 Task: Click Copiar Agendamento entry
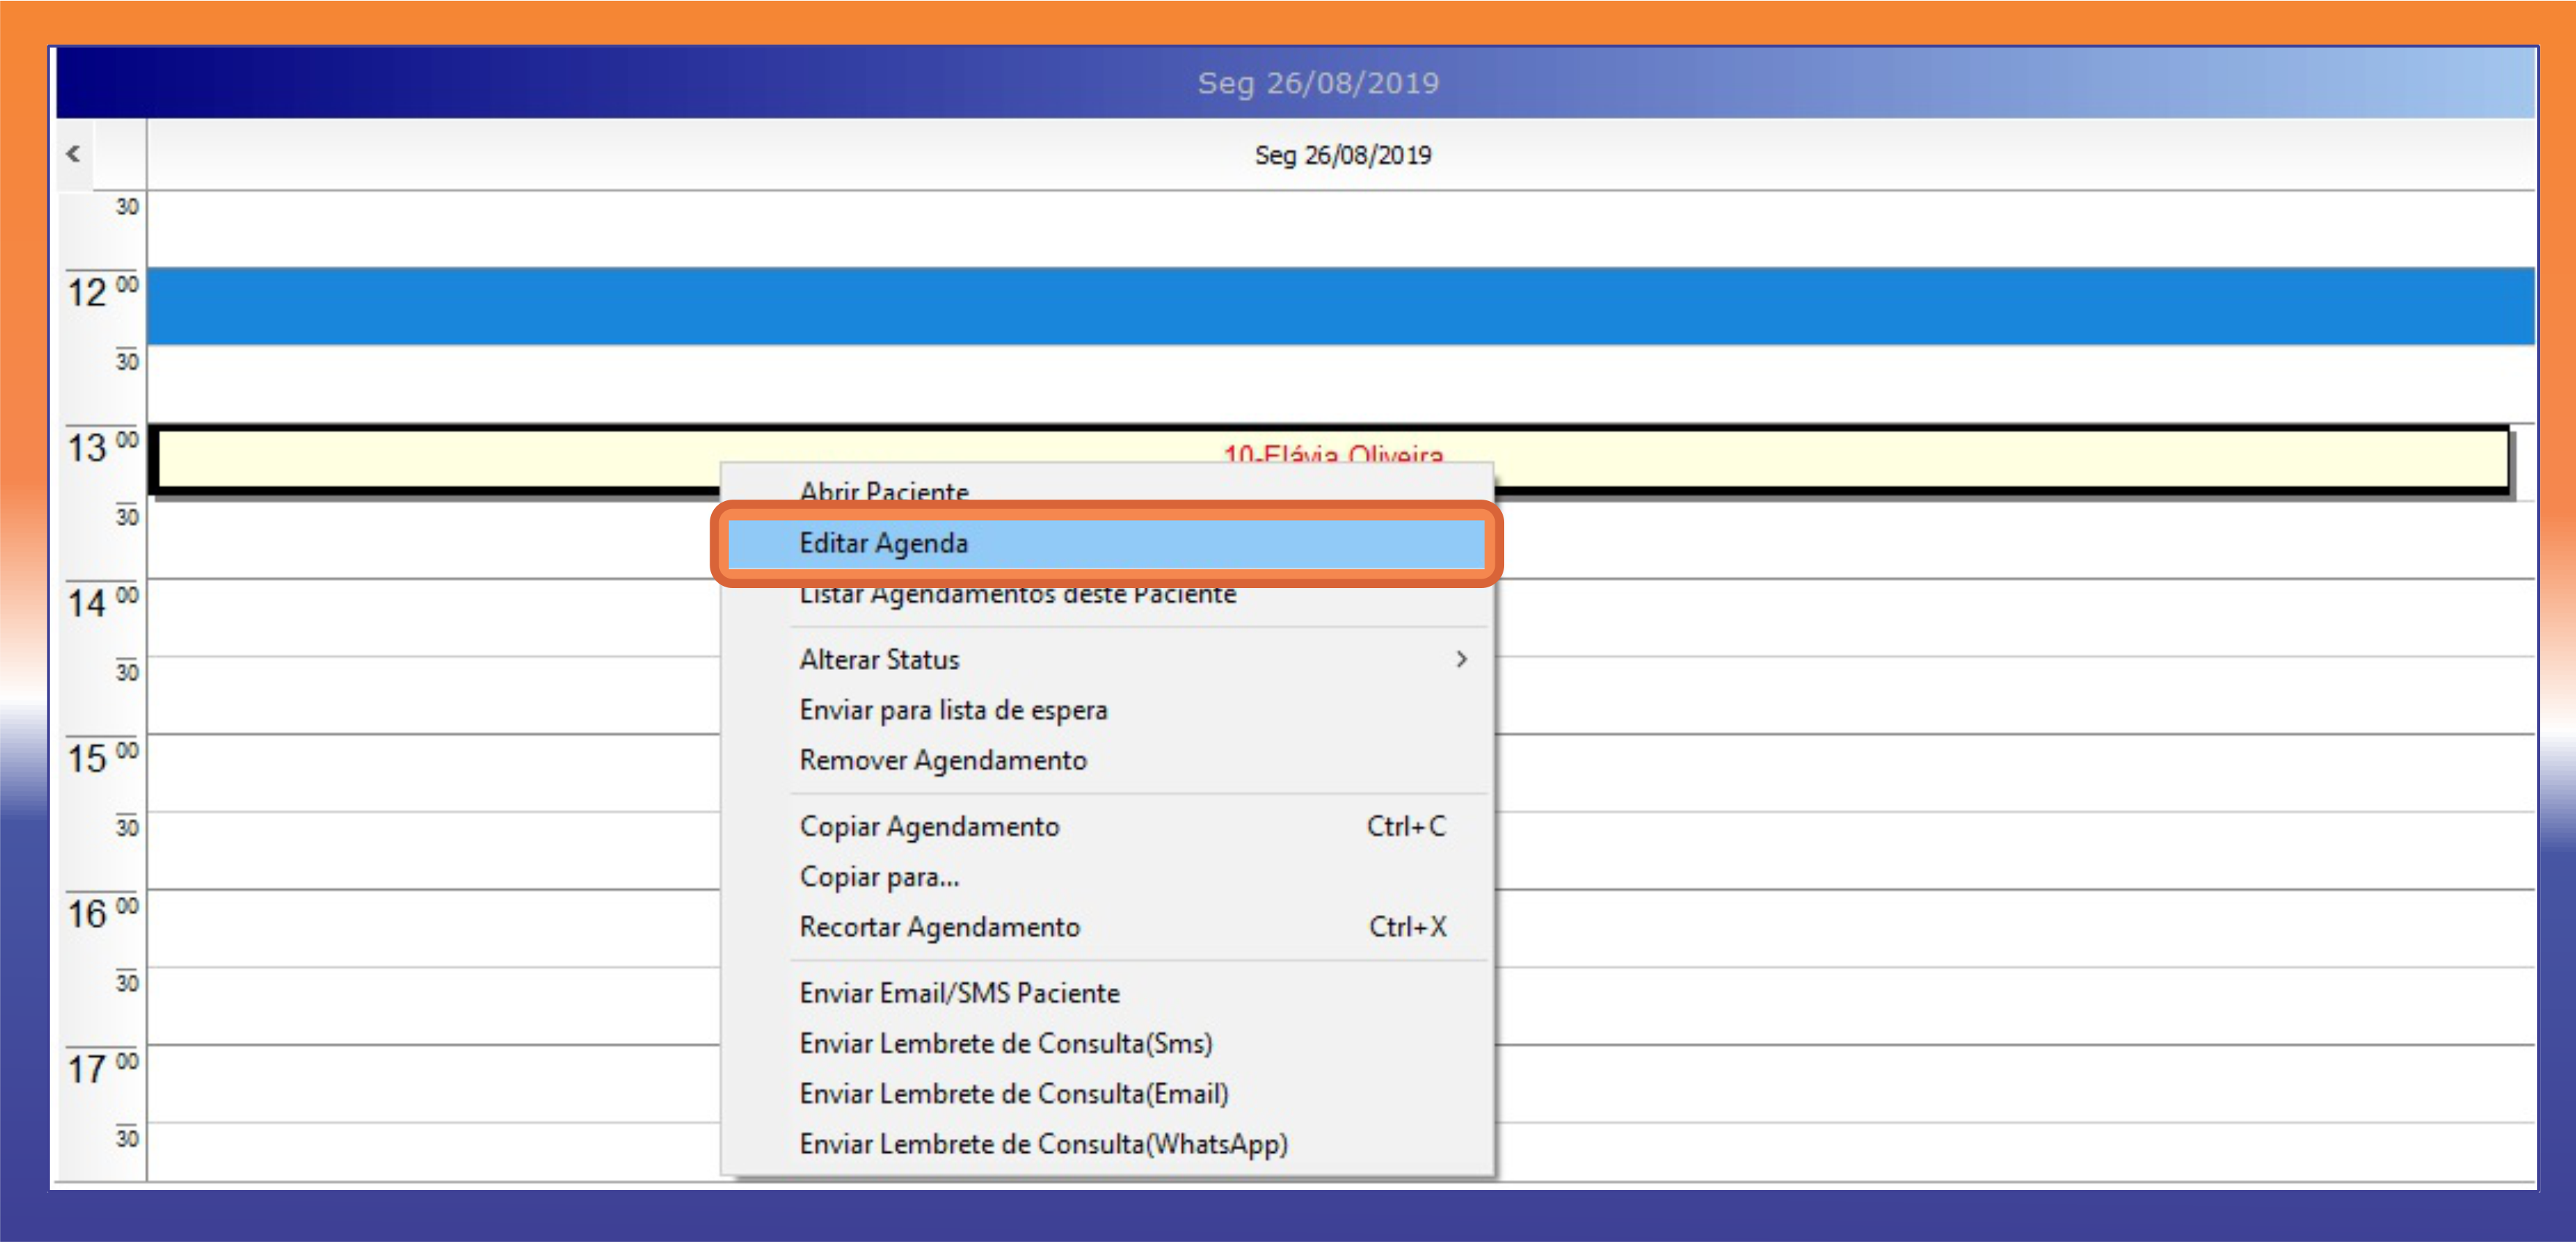[929, 826]
